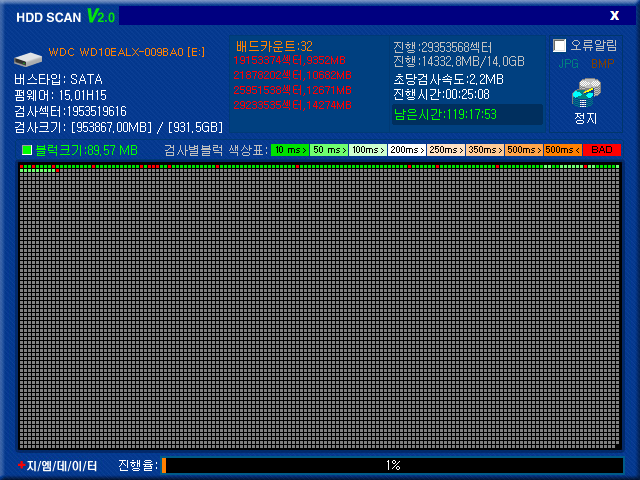
Task: Click the HDD SCAN V2.0 title
Action: 66,17
